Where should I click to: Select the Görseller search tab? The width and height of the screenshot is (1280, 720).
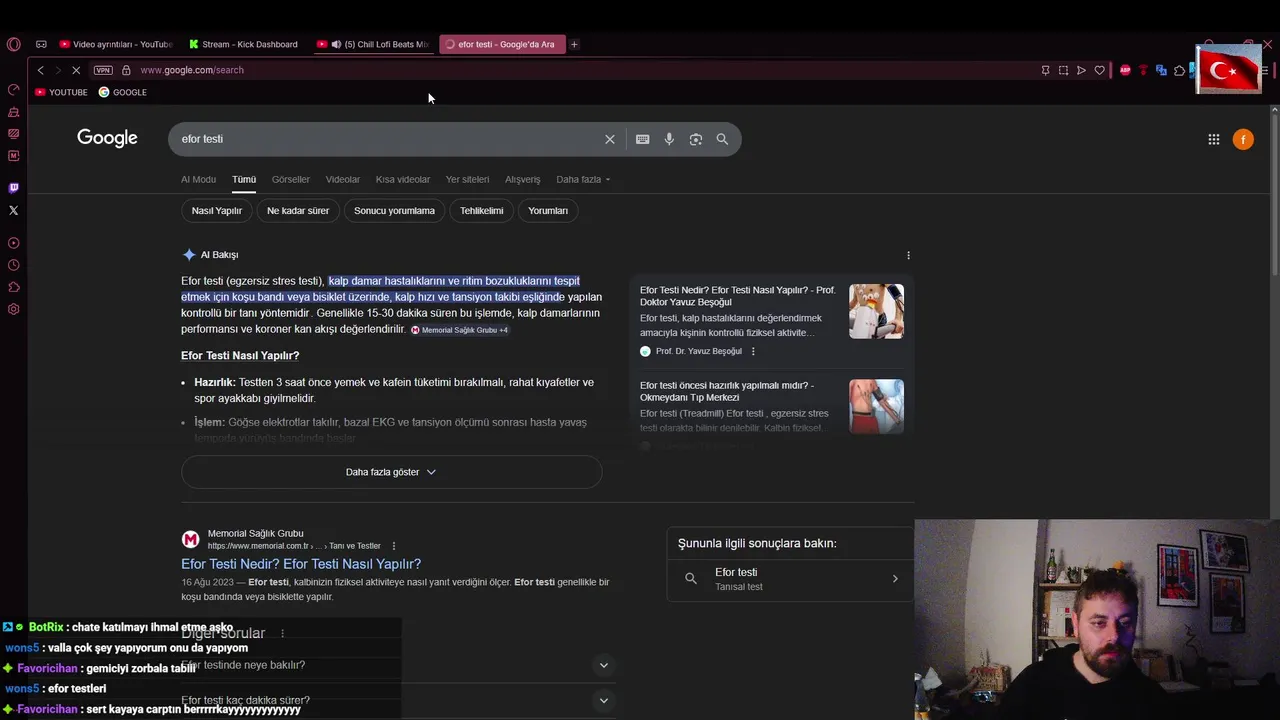(291, 179)
